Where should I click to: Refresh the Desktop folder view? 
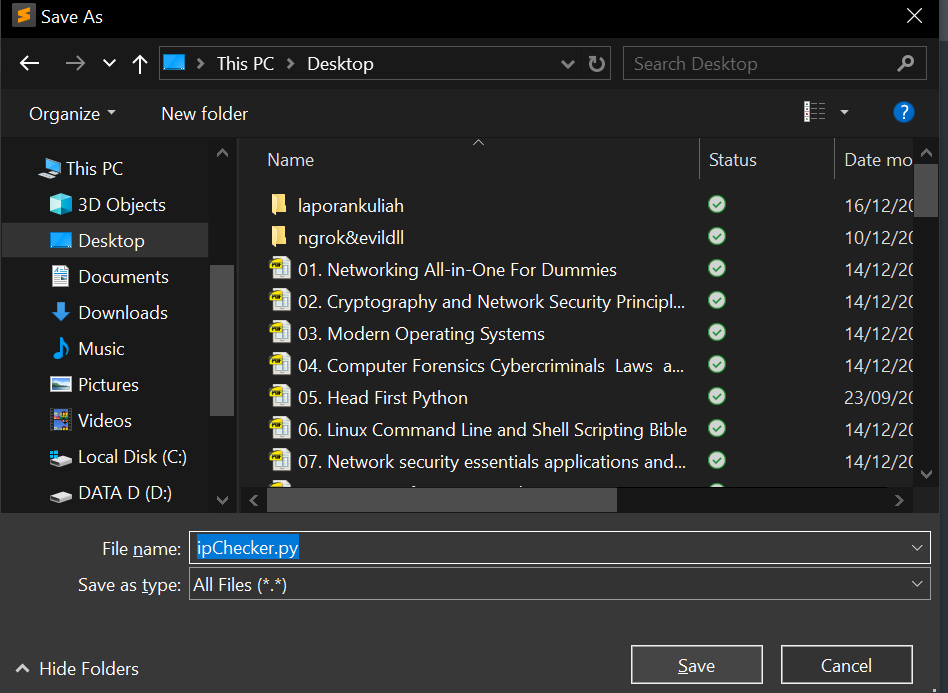click(596, 63)
